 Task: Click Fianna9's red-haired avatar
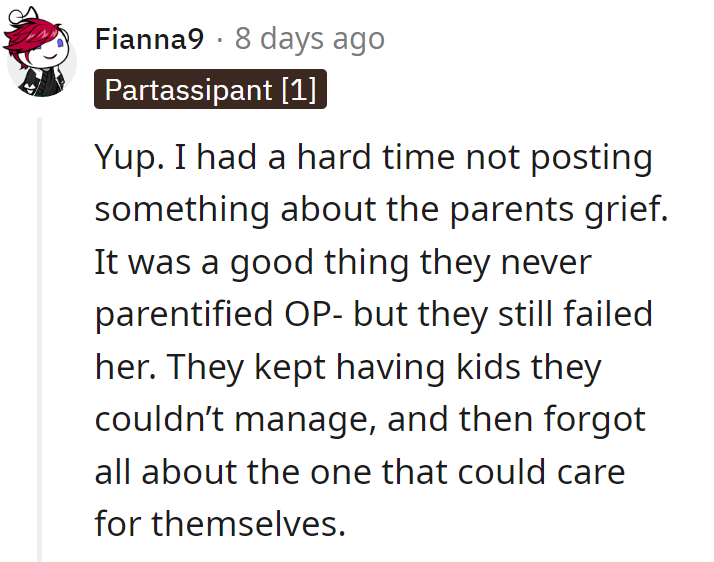40,53
